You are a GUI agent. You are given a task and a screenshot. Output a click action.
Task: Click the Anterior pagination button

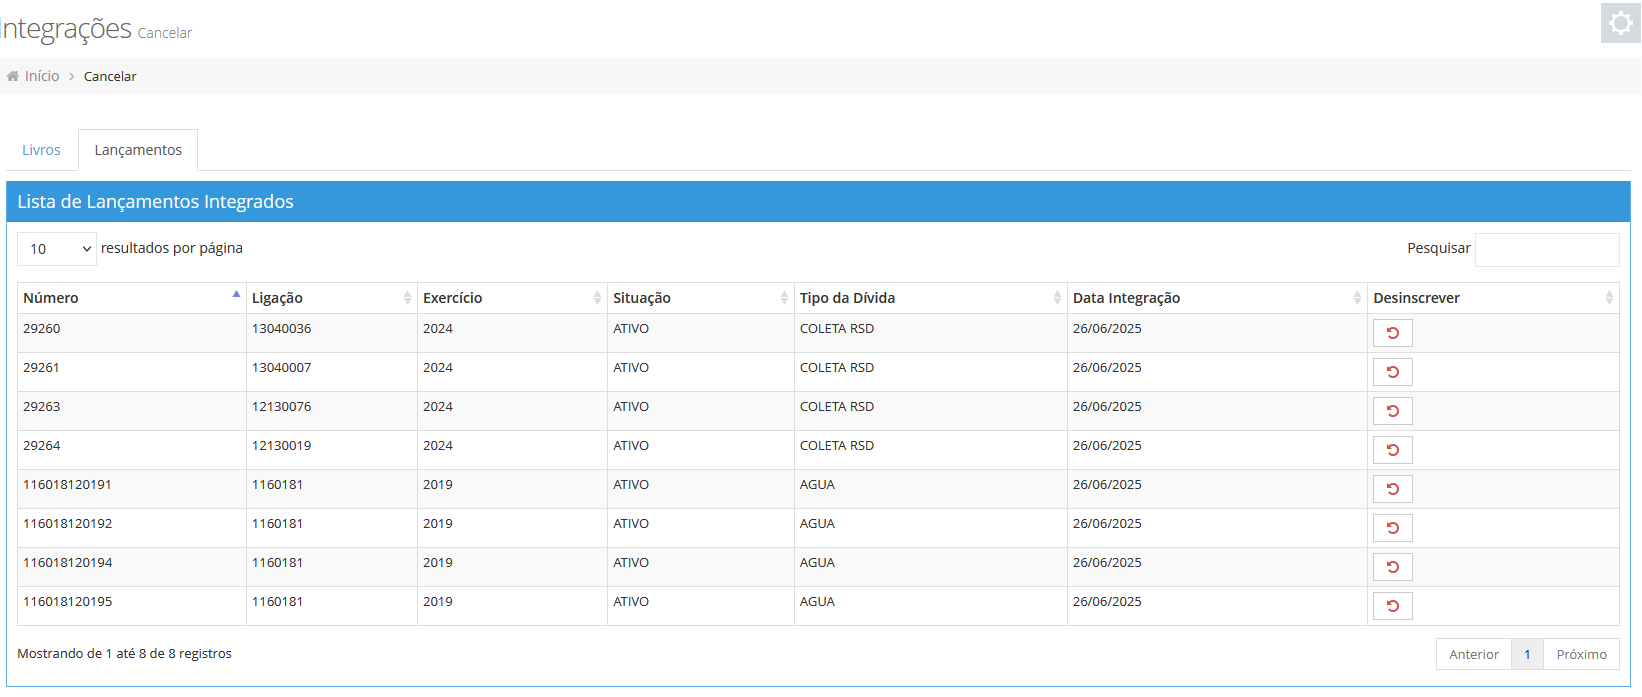(1474, 654)
